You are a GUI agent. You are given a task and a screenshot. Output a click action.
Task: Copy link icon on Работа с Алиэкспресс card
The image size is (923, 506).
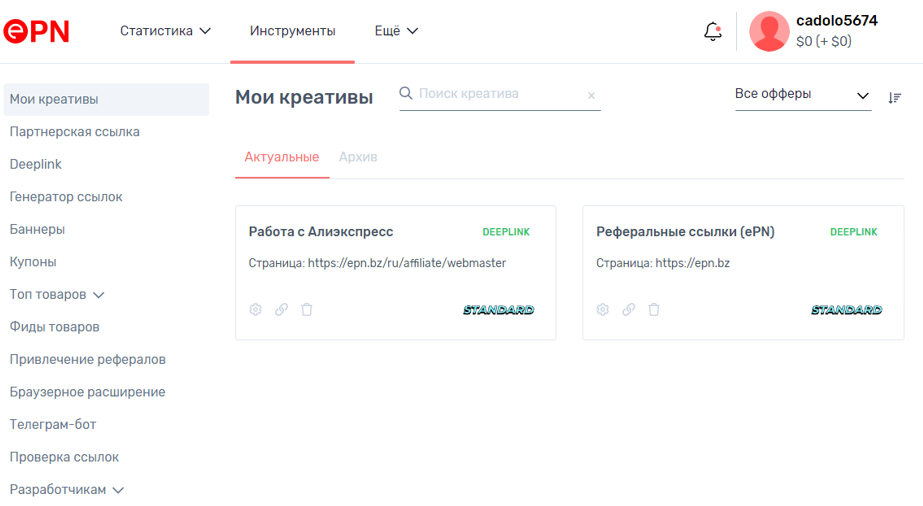[x=281, y=309]
